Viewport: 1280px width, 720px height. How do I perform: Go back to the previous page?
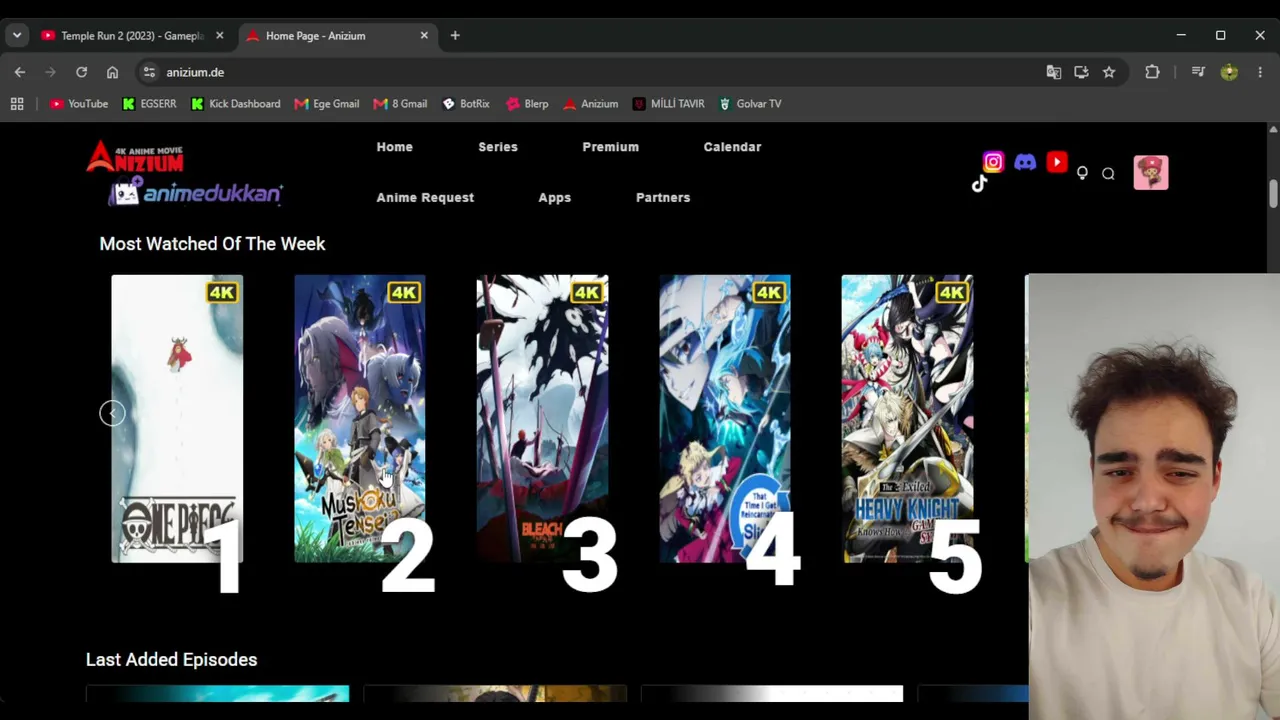point(20,72)
